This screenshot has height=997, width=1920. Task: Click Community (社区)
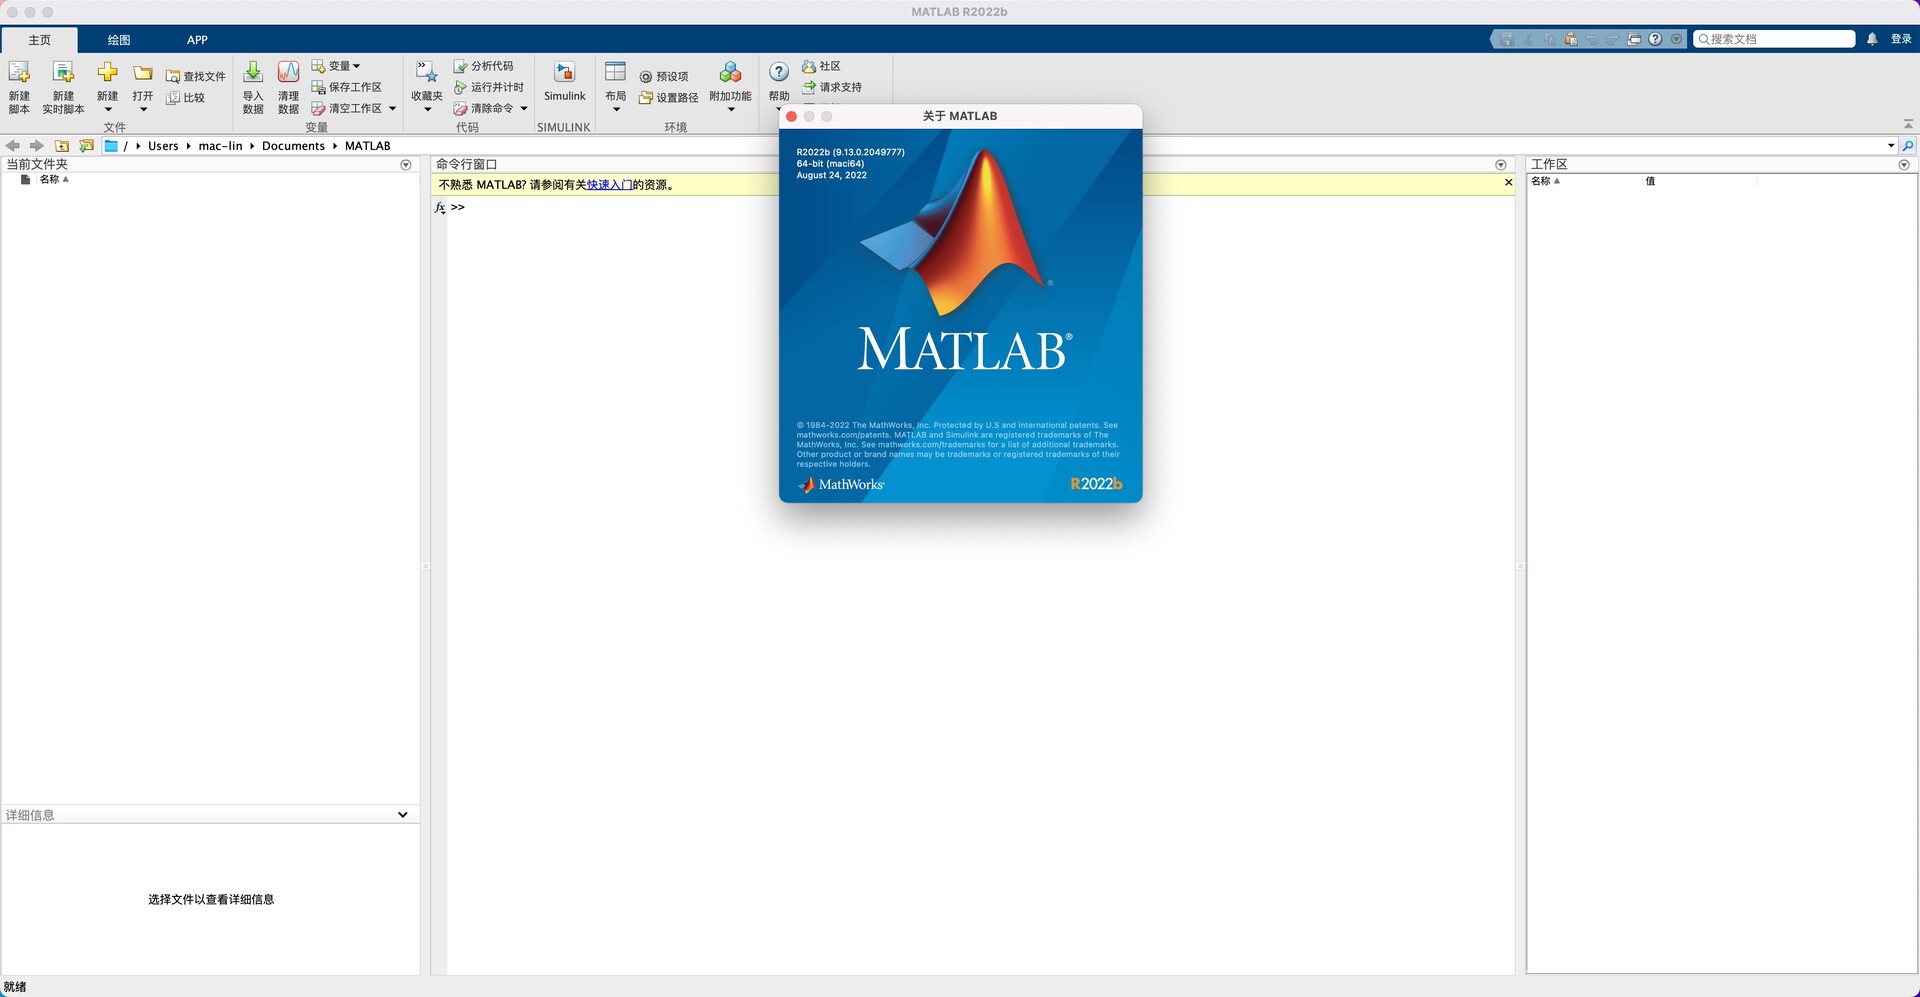tap(821, 66)
